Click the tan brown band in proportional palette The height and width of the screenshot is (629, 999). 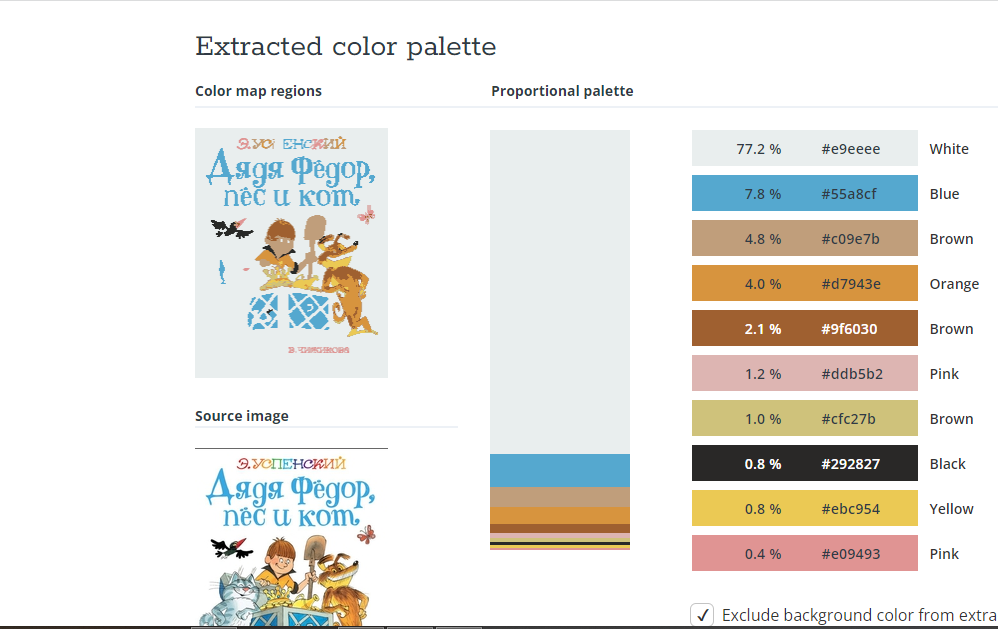pos(560,497)
